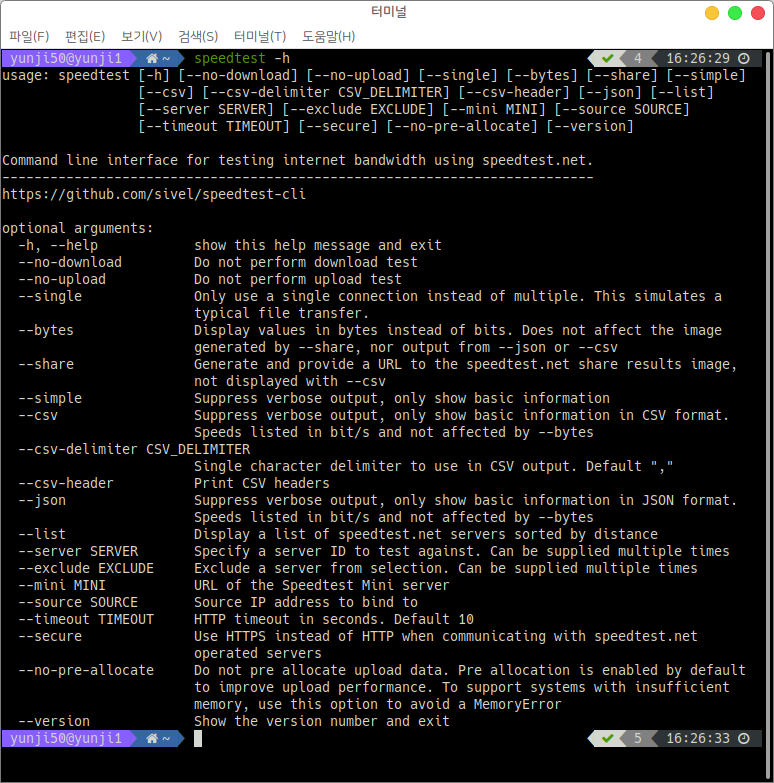
Task: Click the yunji50@yunji1 segment in the top prompt
Action: coord(62,58)
